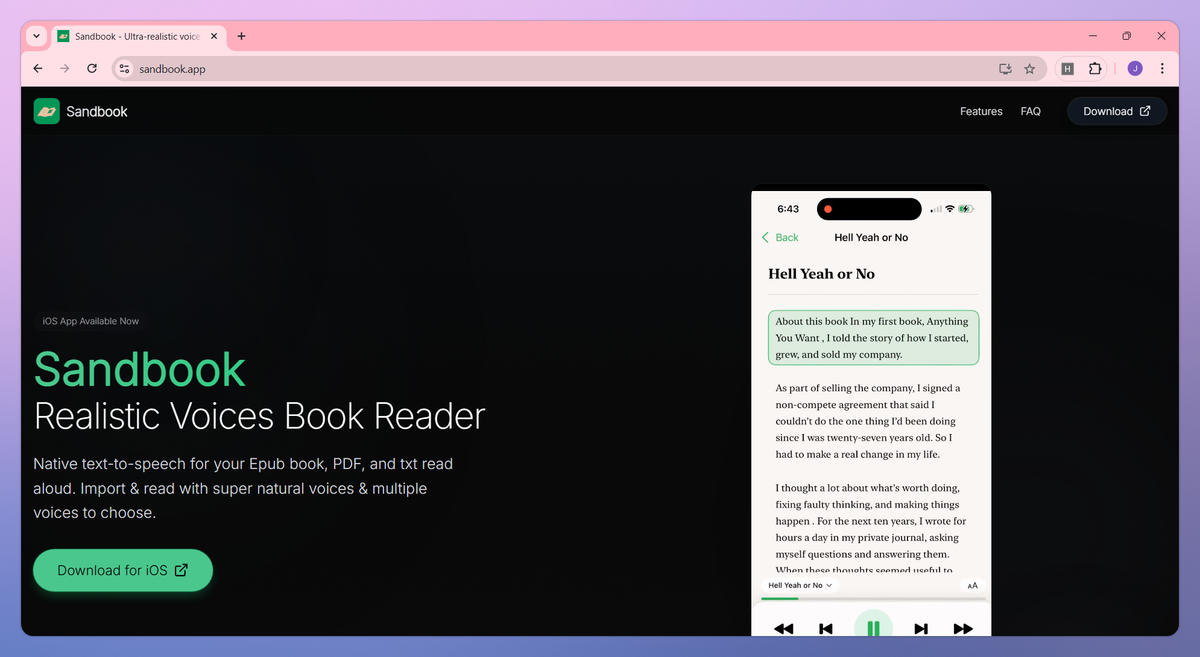Minimize the browser window
The height and width of the screenshot is (657, 1200).
(1092, 36)
